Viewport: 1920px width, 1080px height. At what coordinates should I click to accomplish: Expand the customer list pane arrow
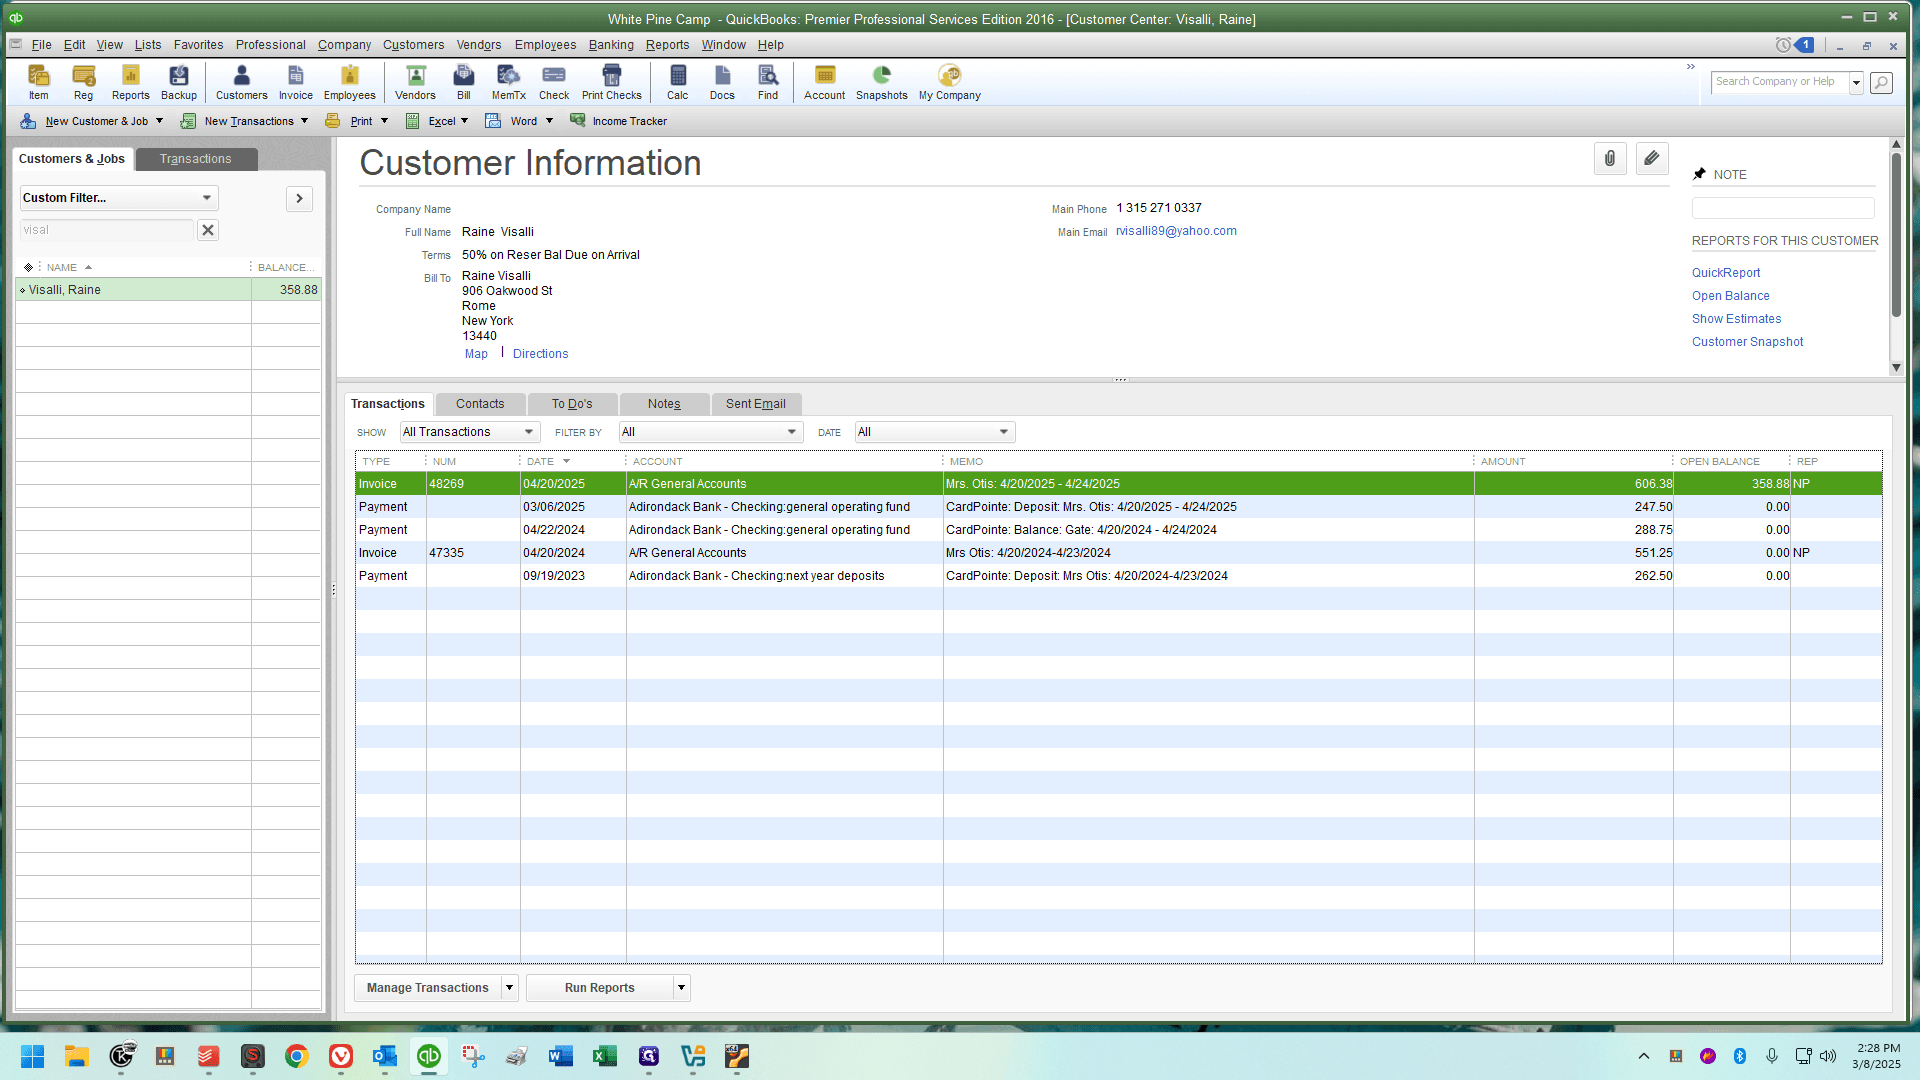click(299, 198)
